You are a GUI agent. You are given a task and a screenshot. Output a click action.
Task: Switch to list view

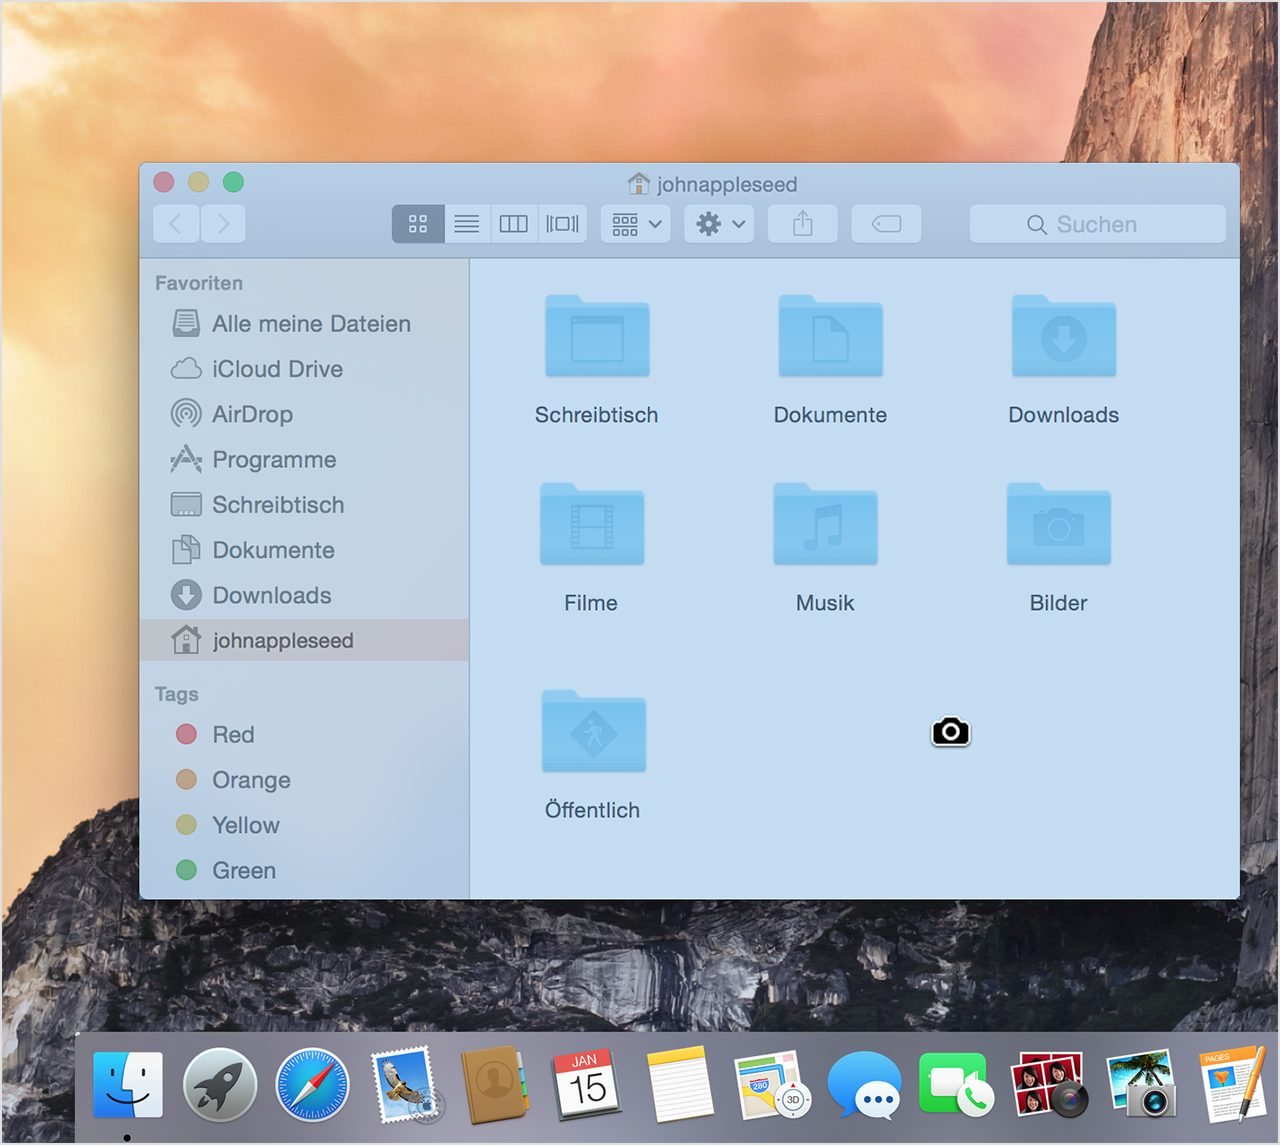[466, 223]
